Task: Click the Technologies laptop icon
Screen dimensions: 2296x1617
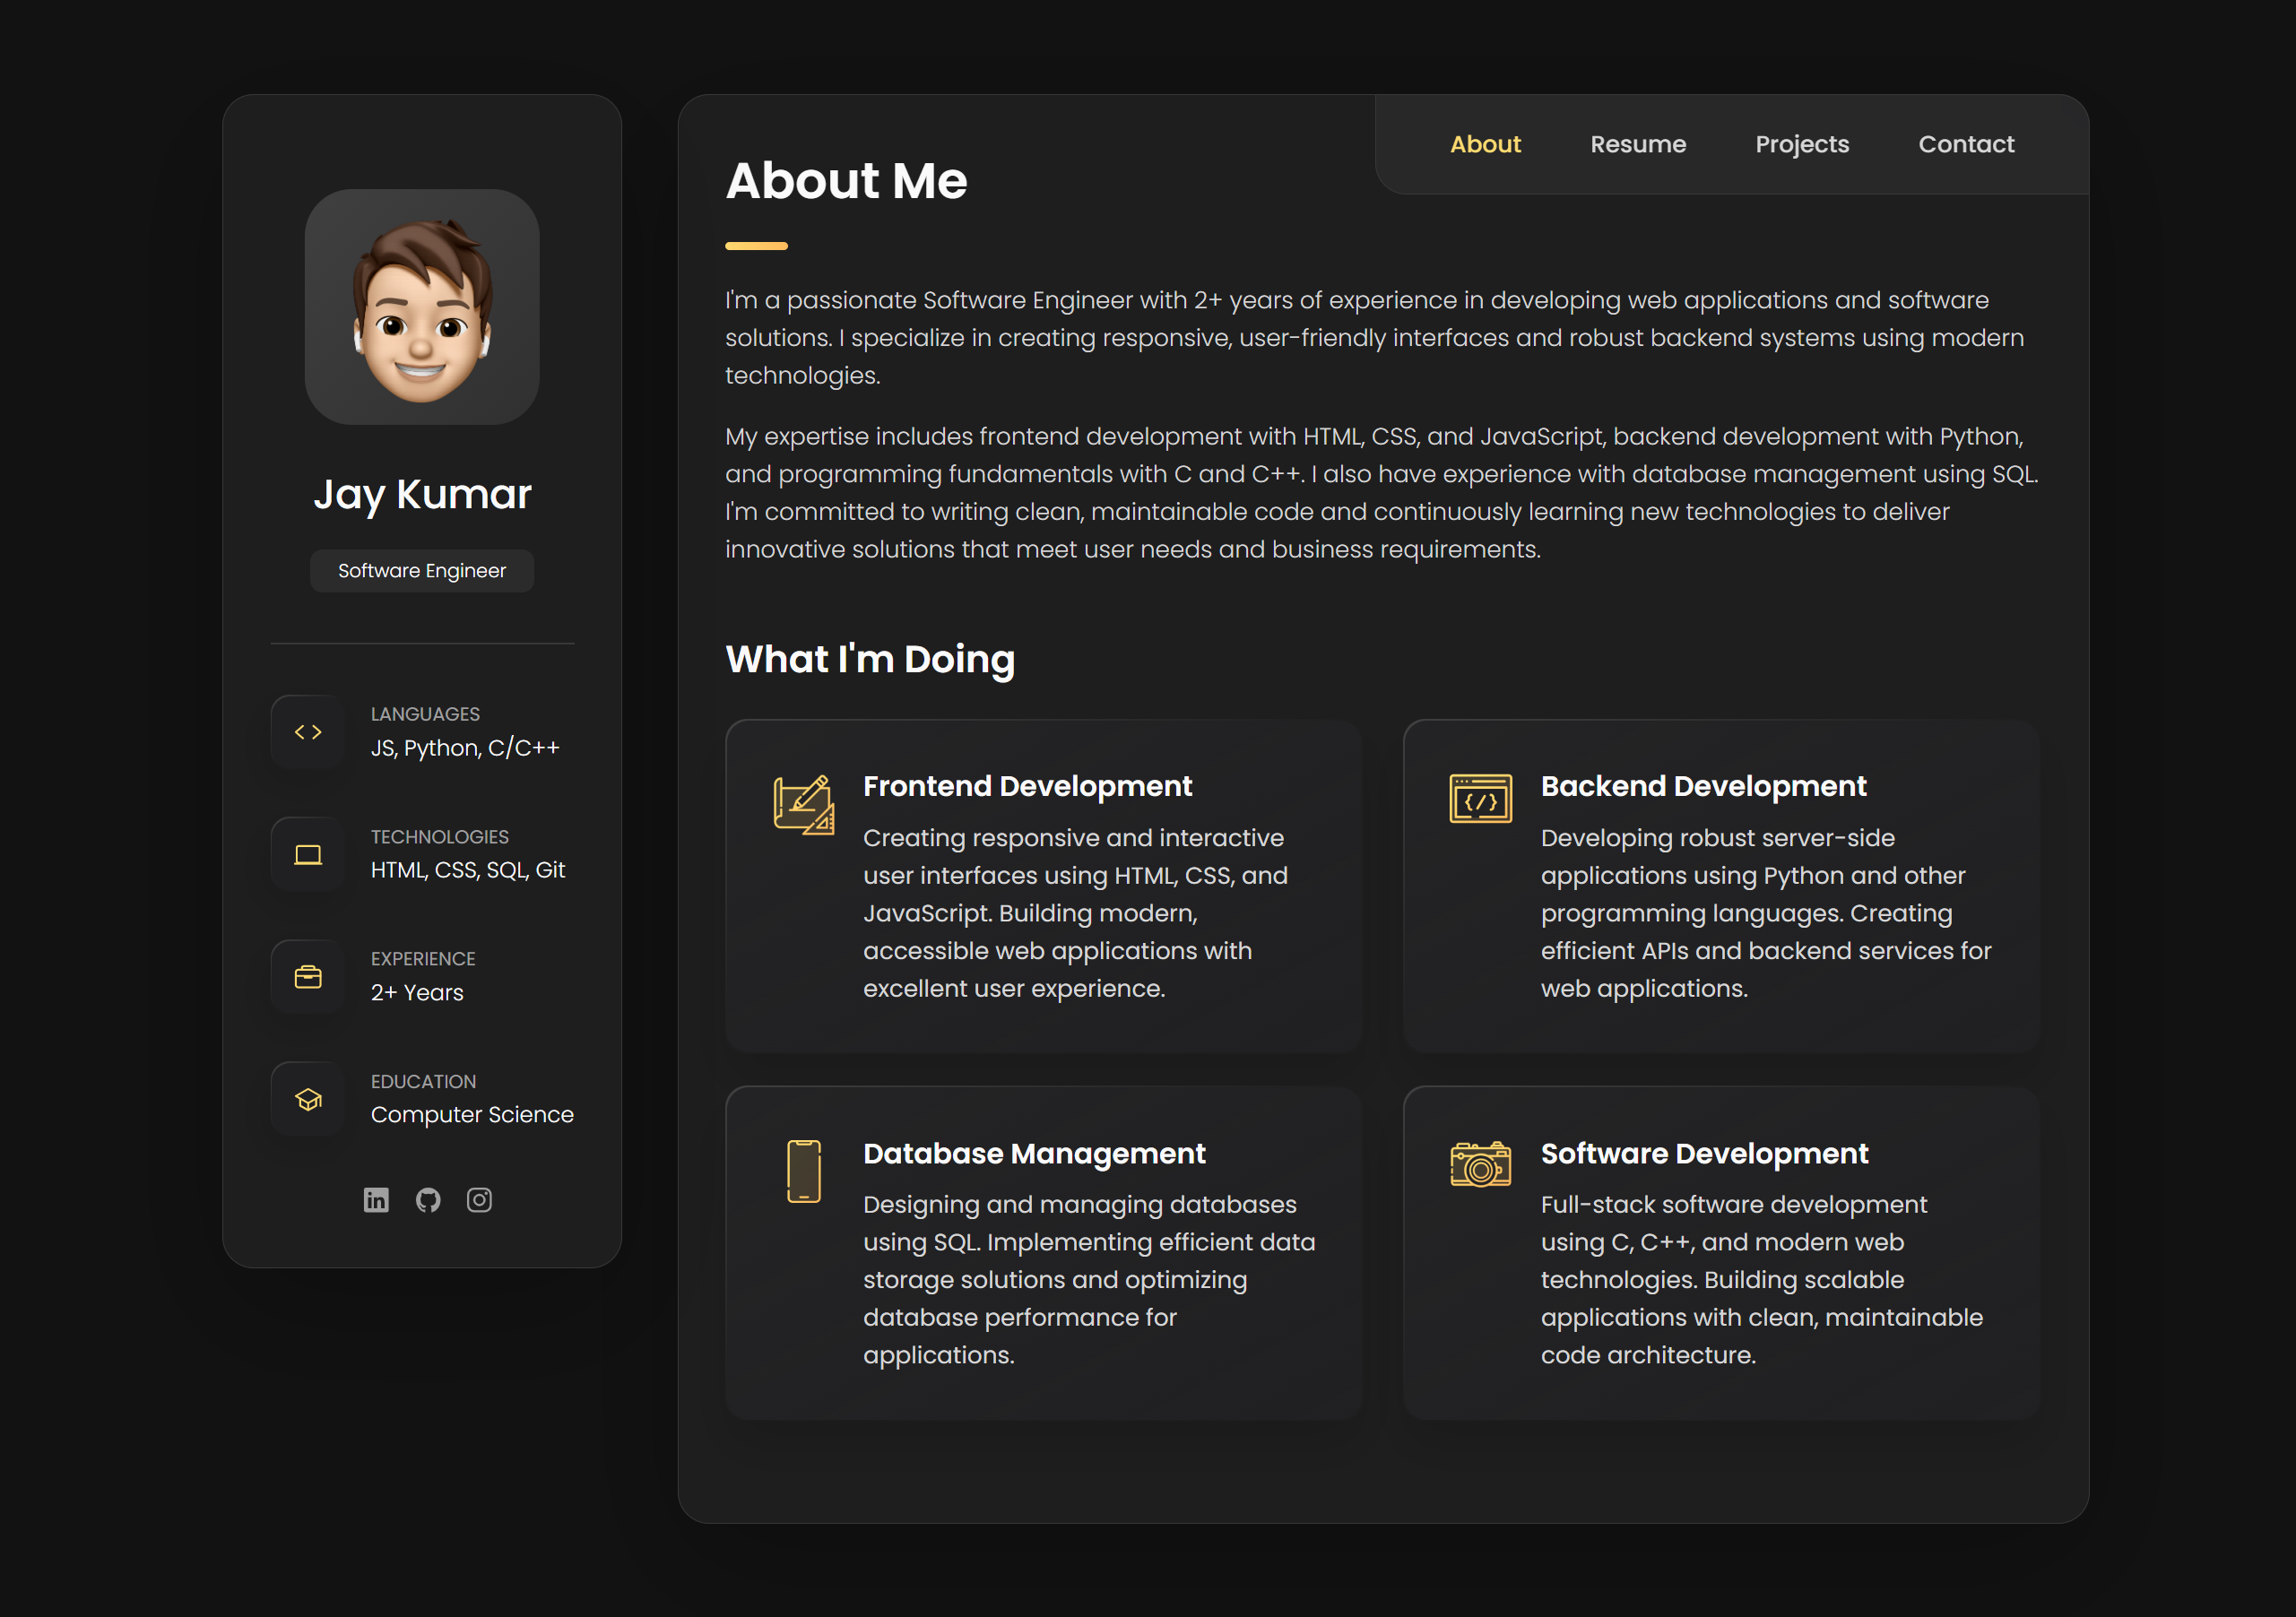Action: 308,854
